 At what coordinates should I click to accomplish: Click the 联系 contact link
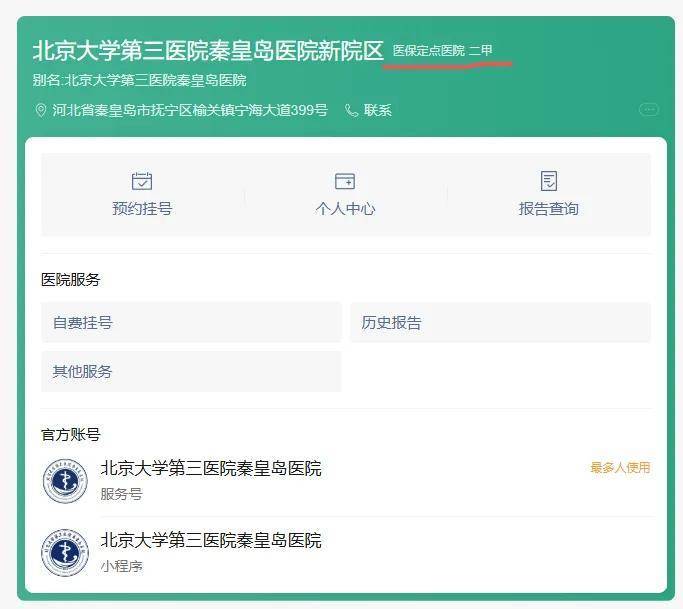[x=378, y=110]
